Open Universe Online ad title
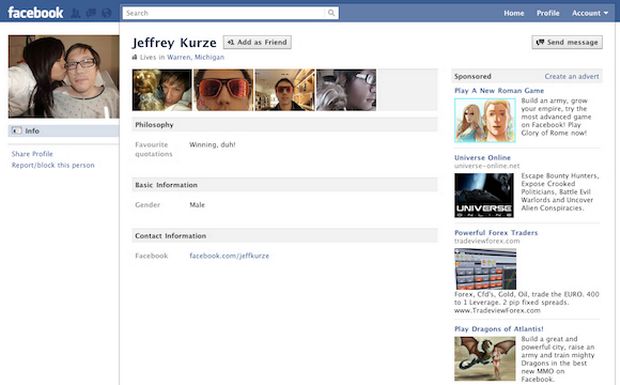620x385 pixels. 482,157
